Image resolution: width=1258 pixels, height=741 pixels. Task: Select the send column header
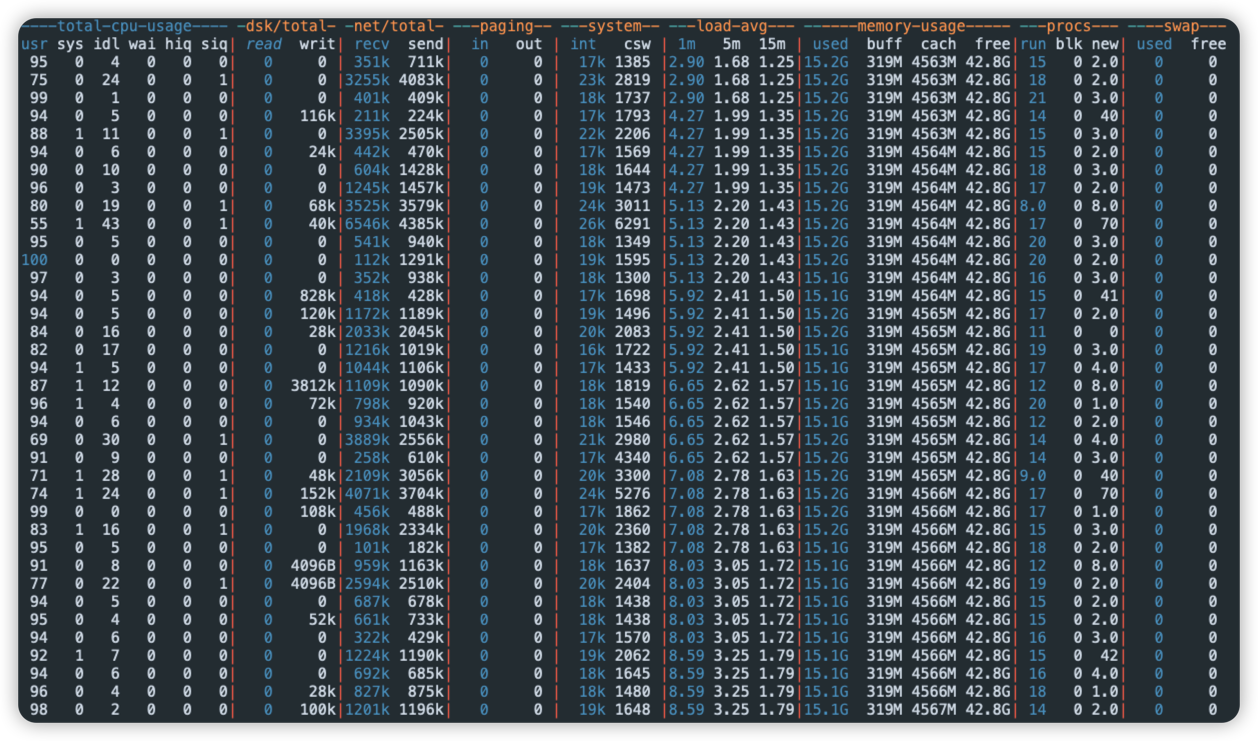pyautogui.click(x=426, y=44)
